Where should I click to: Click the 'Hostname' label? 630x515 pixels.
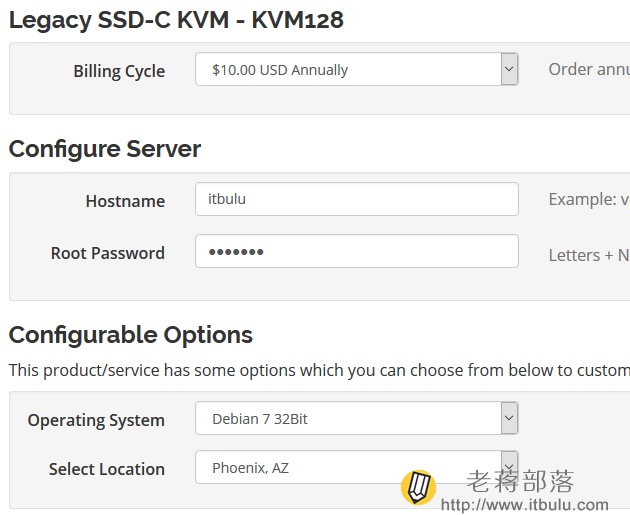pos(125,201)
